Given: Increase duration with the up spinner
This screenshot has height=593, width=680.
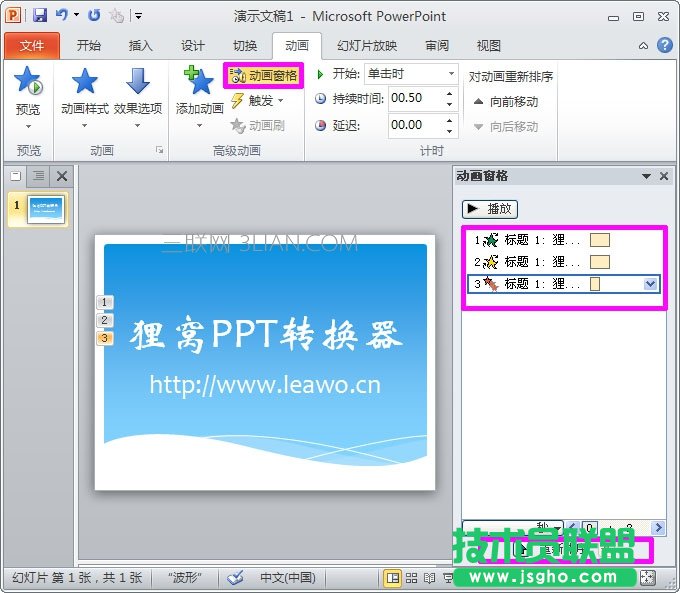Looking at the screenshot, I should [x=450, y=93].
